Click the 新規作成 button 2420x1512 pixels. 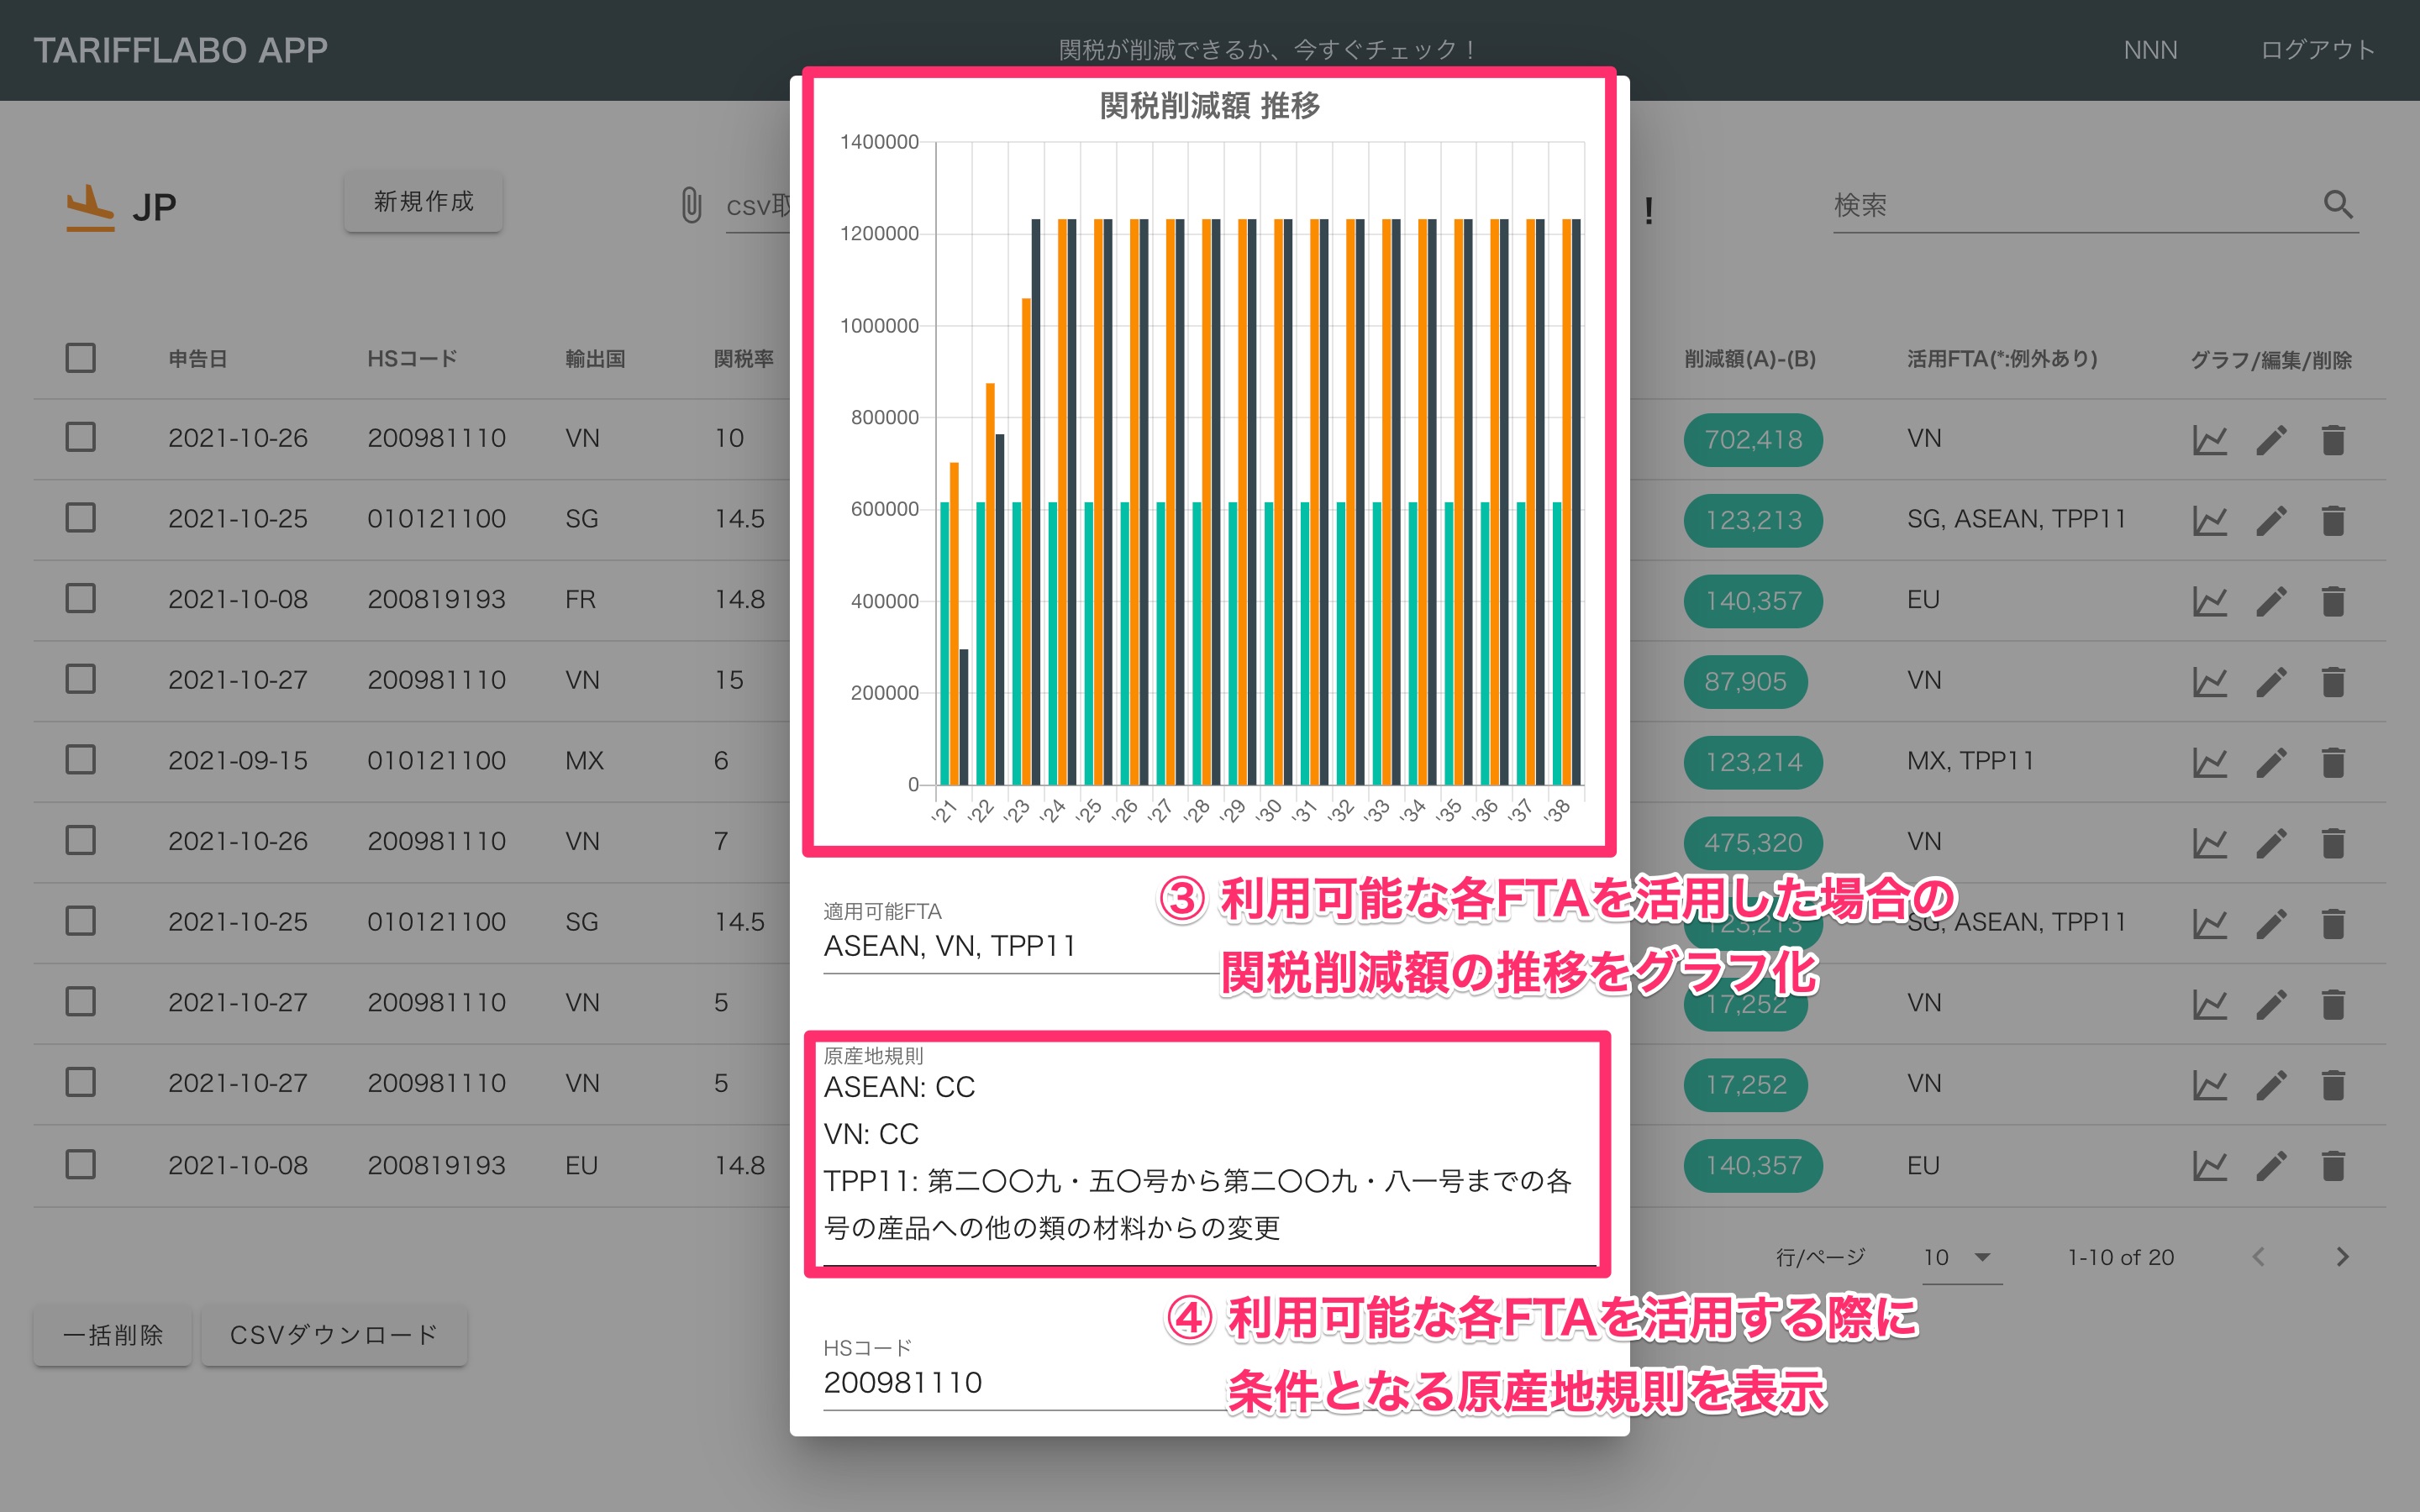coord(423,202)
